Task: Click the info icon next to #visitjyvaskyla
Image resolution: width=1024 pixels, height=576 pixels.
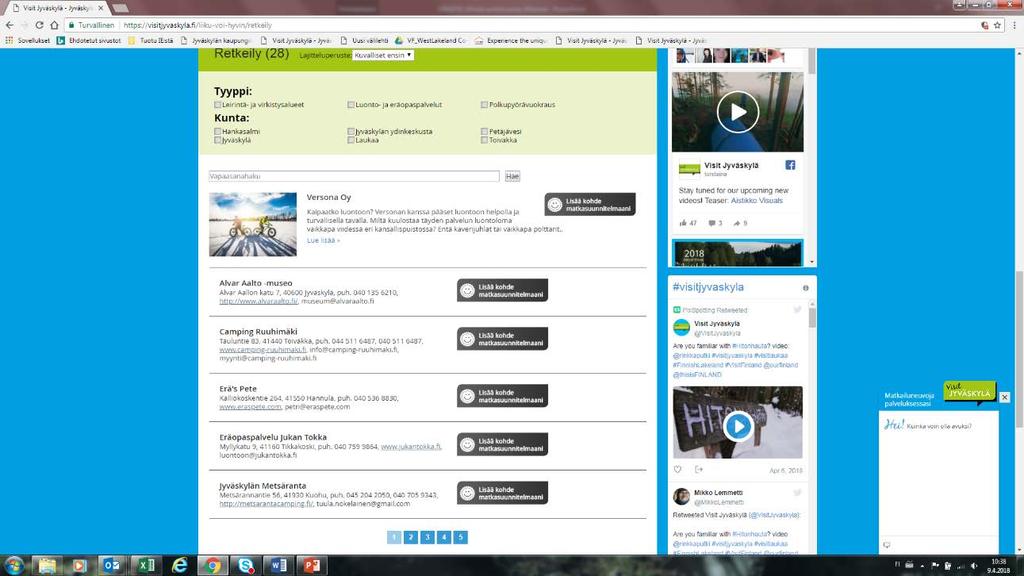Action: pyautogui.click(x=805, y=288)
